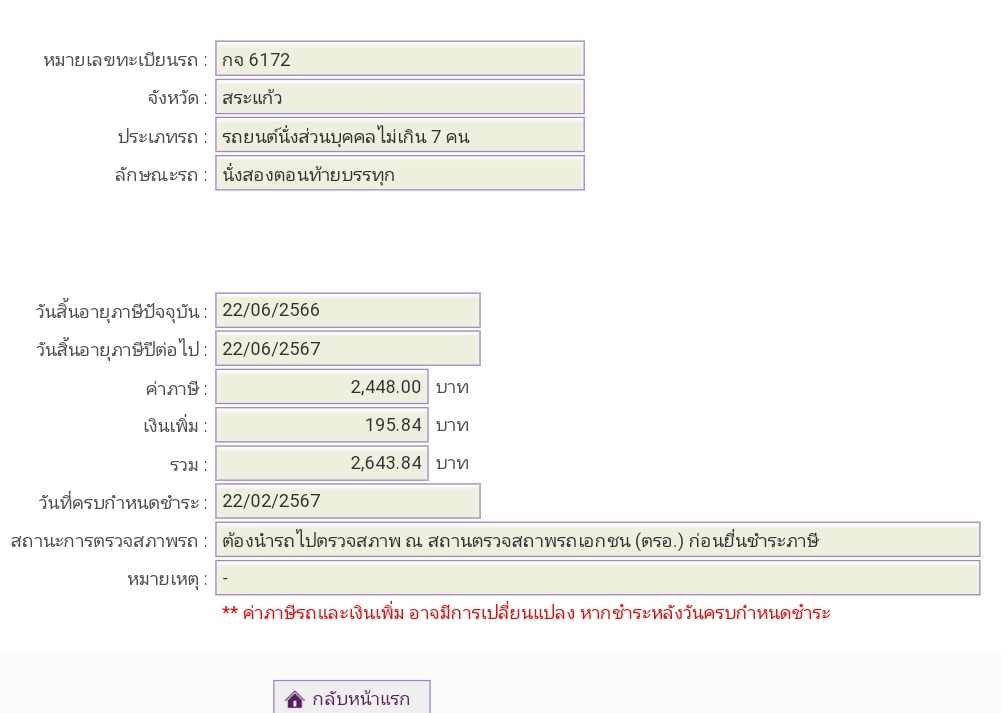Click payment due date field 22/02/2567

pyautogui.click(x=348, y=501)
